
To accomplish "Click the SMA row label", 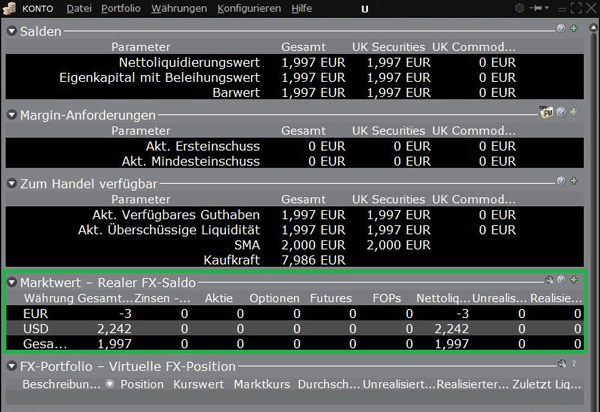I will (247, 245).
